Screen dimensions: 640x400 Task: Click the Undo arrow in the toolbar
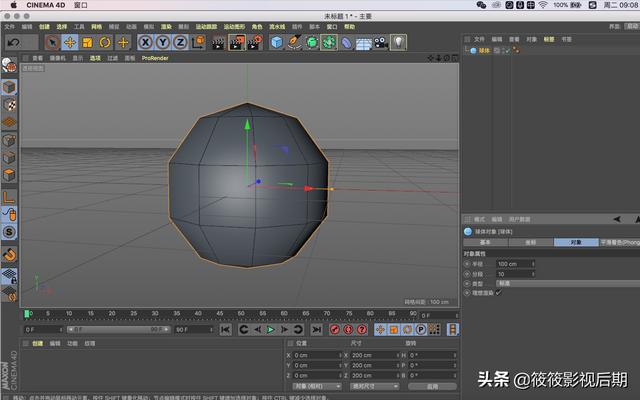(13, 42)
